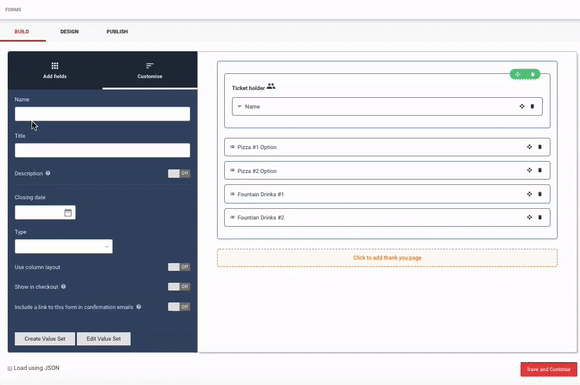Screen dimensions: 580x385
Task: Enable link to form in confirmation emails
Action: pyautogui.click(x=179, y=307)
